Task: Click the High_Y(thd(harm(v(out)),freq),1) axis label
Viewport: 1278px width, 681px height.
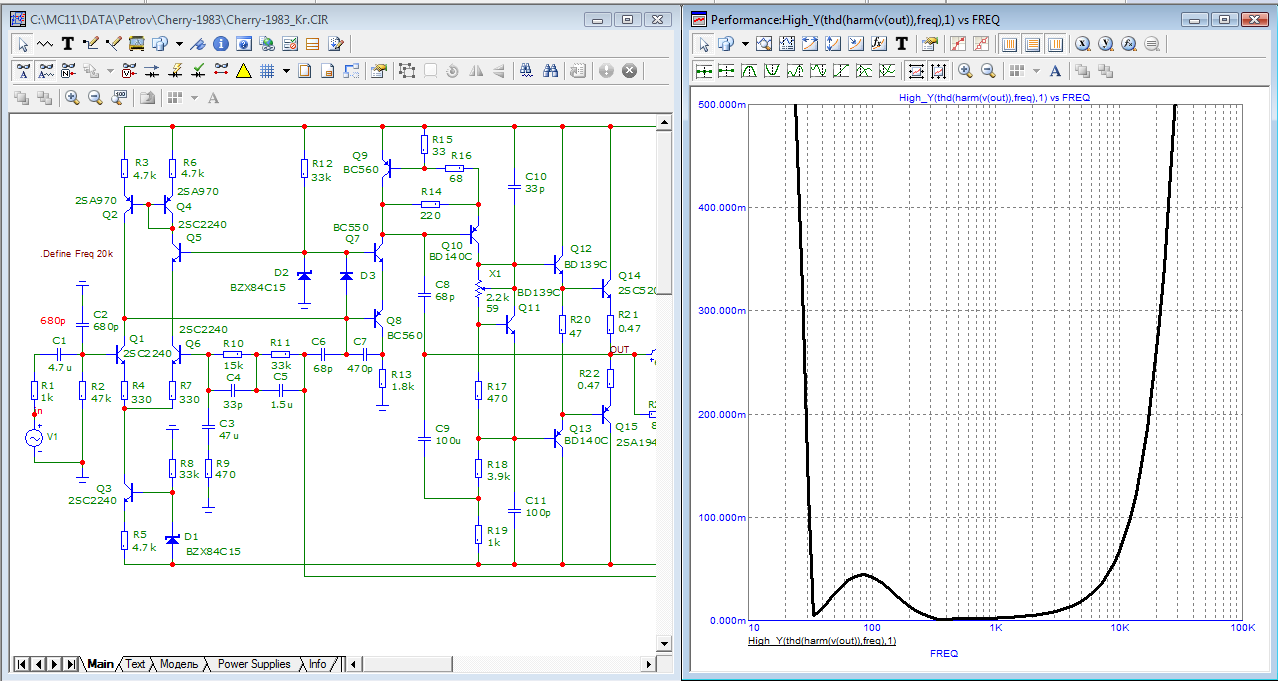Action: coord(822,640)
